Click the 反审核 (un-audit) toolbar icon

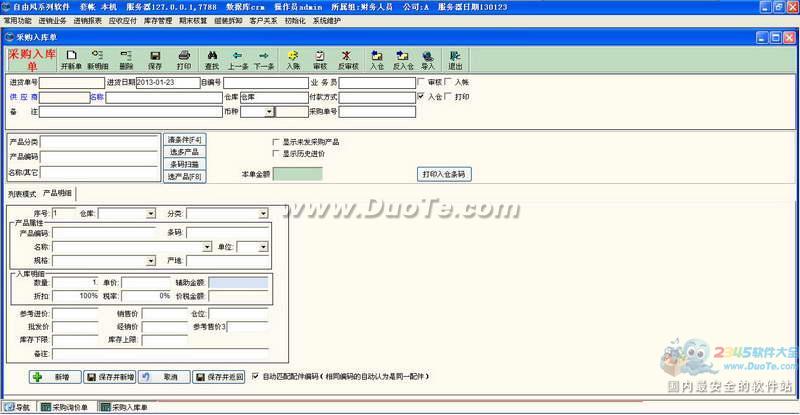pyautogui.click(x=346, y=60)
